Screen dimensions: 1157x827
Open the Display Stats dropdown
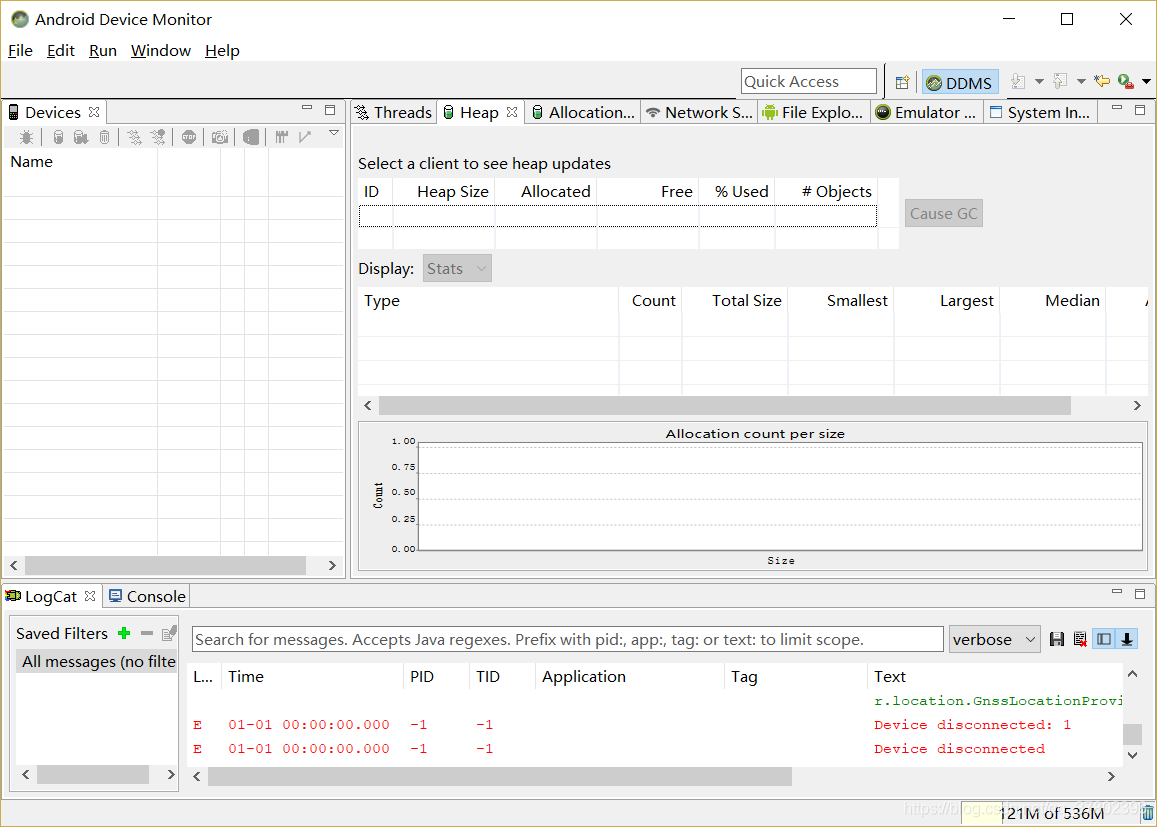pos(457,269)
